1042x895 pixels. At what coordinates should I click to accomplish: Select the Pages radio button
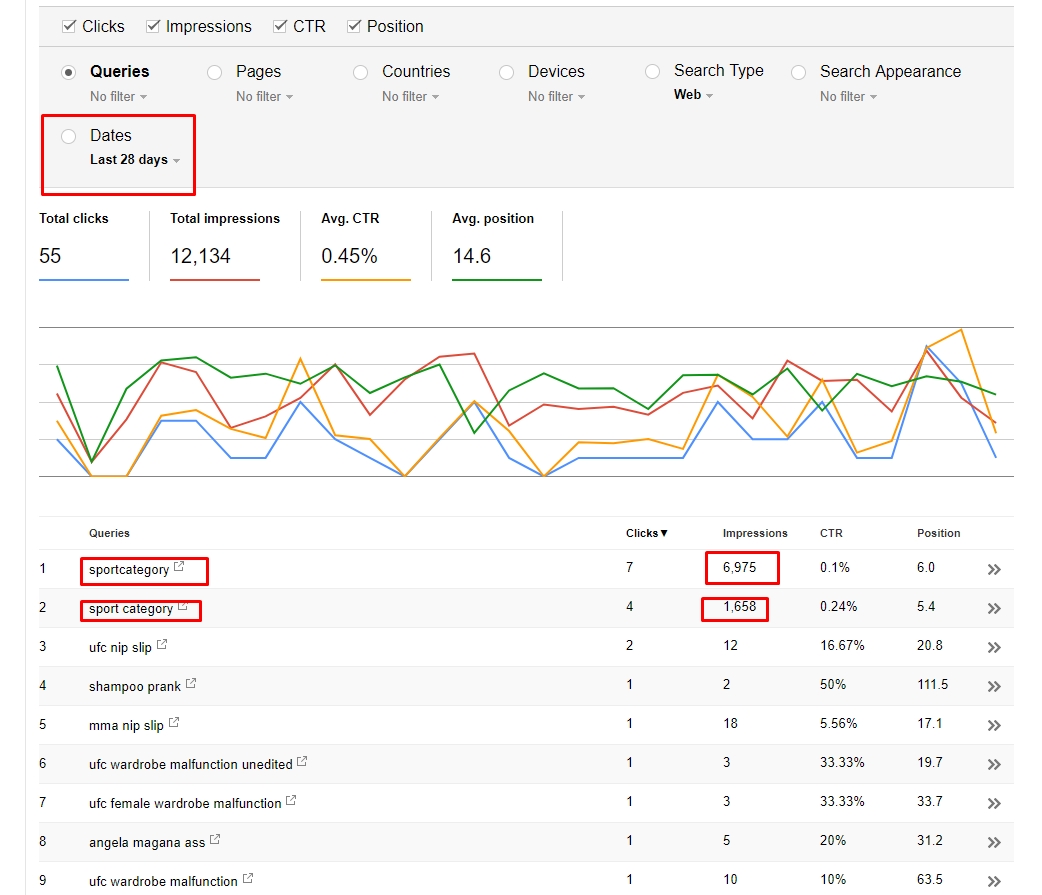pyautogui.click(x=214, y=72)
